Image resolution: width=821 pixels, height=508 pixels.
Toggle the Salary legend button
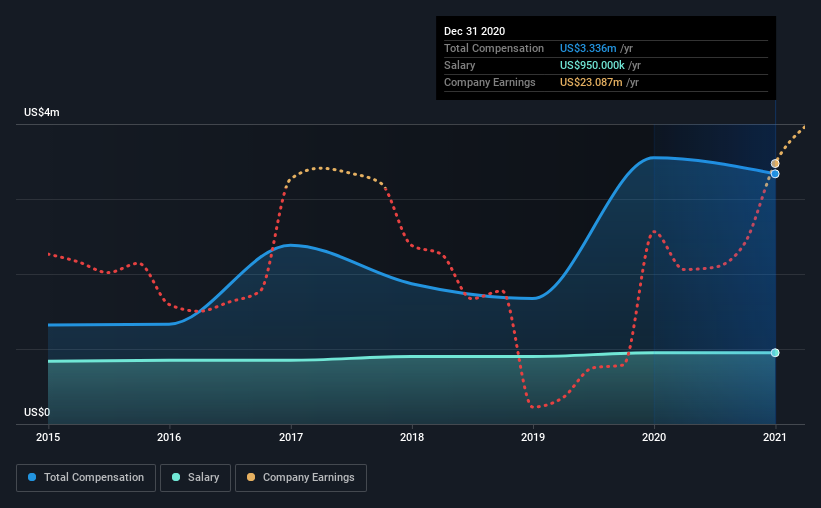point(195,478)
